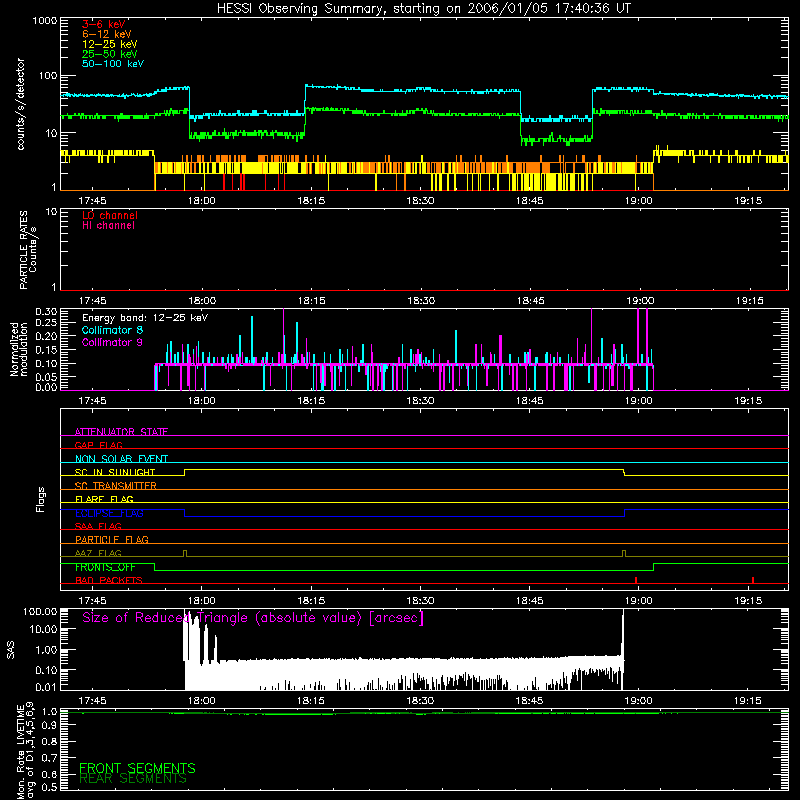Click the LO channel legend label

(x=110, y=215)
